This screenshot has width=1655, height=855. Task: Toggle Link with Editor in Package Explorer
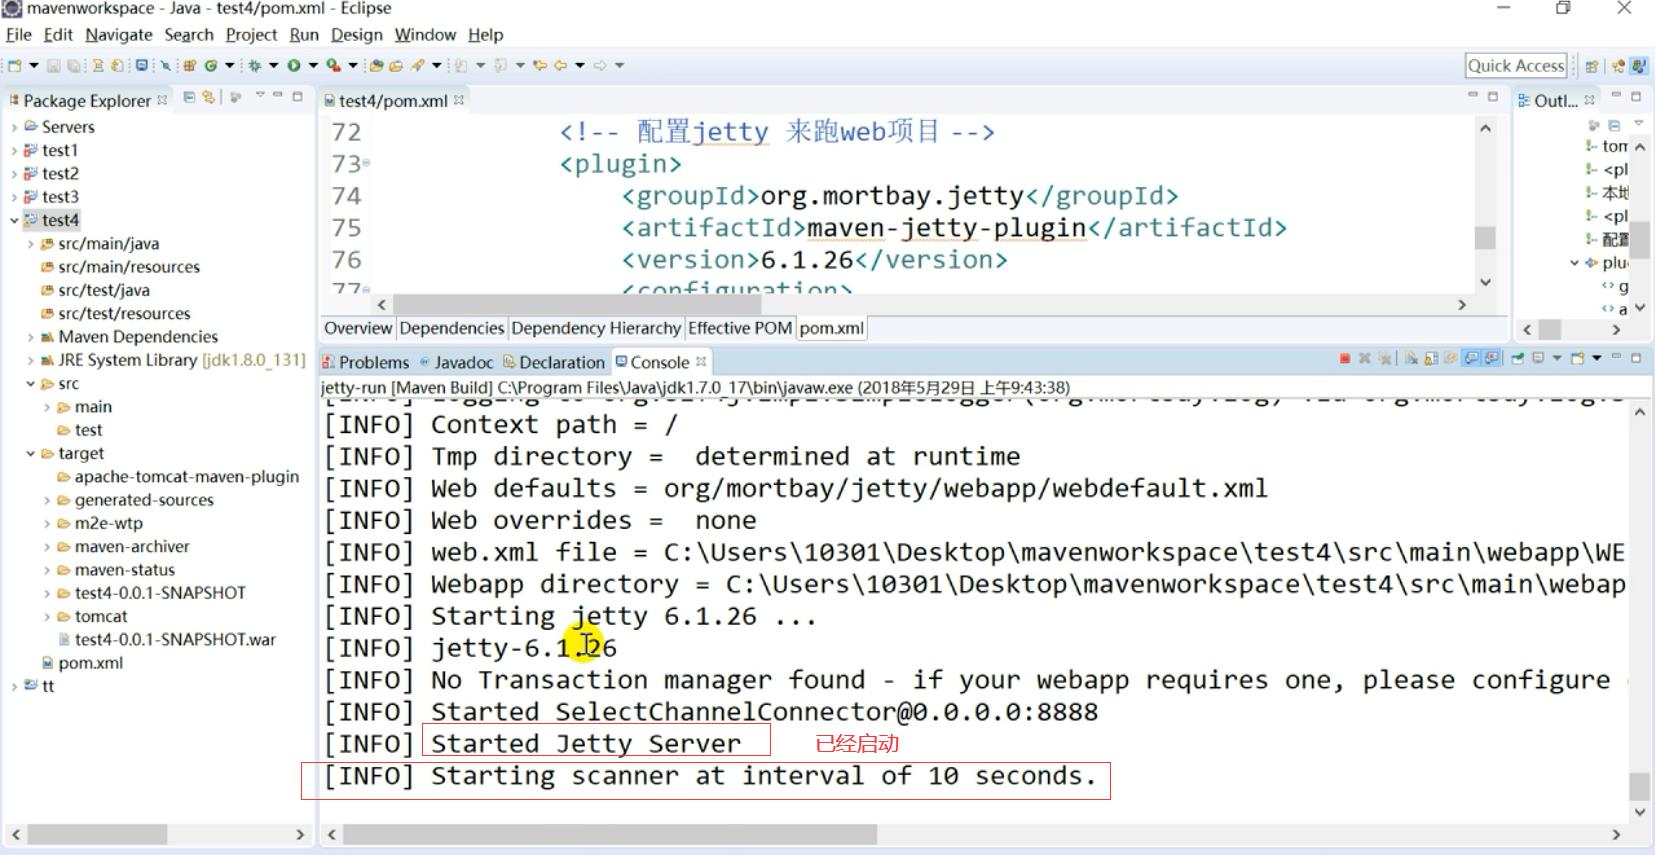coord(208,97)
